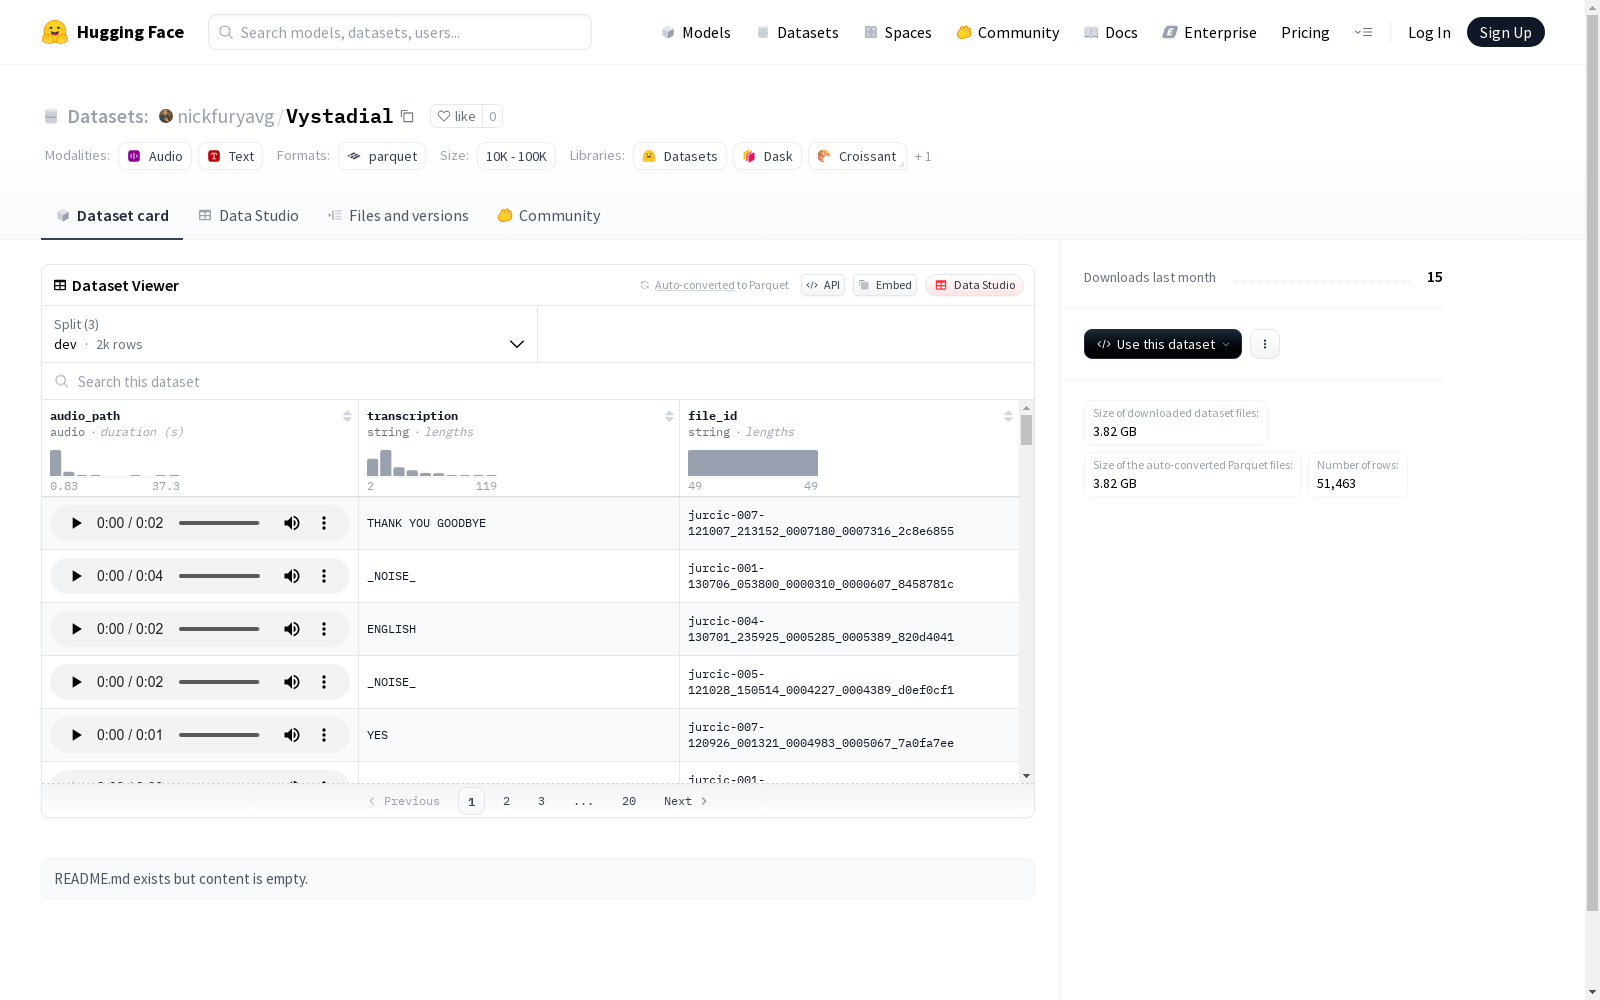Open Models in top navigation

pos(696,32)
